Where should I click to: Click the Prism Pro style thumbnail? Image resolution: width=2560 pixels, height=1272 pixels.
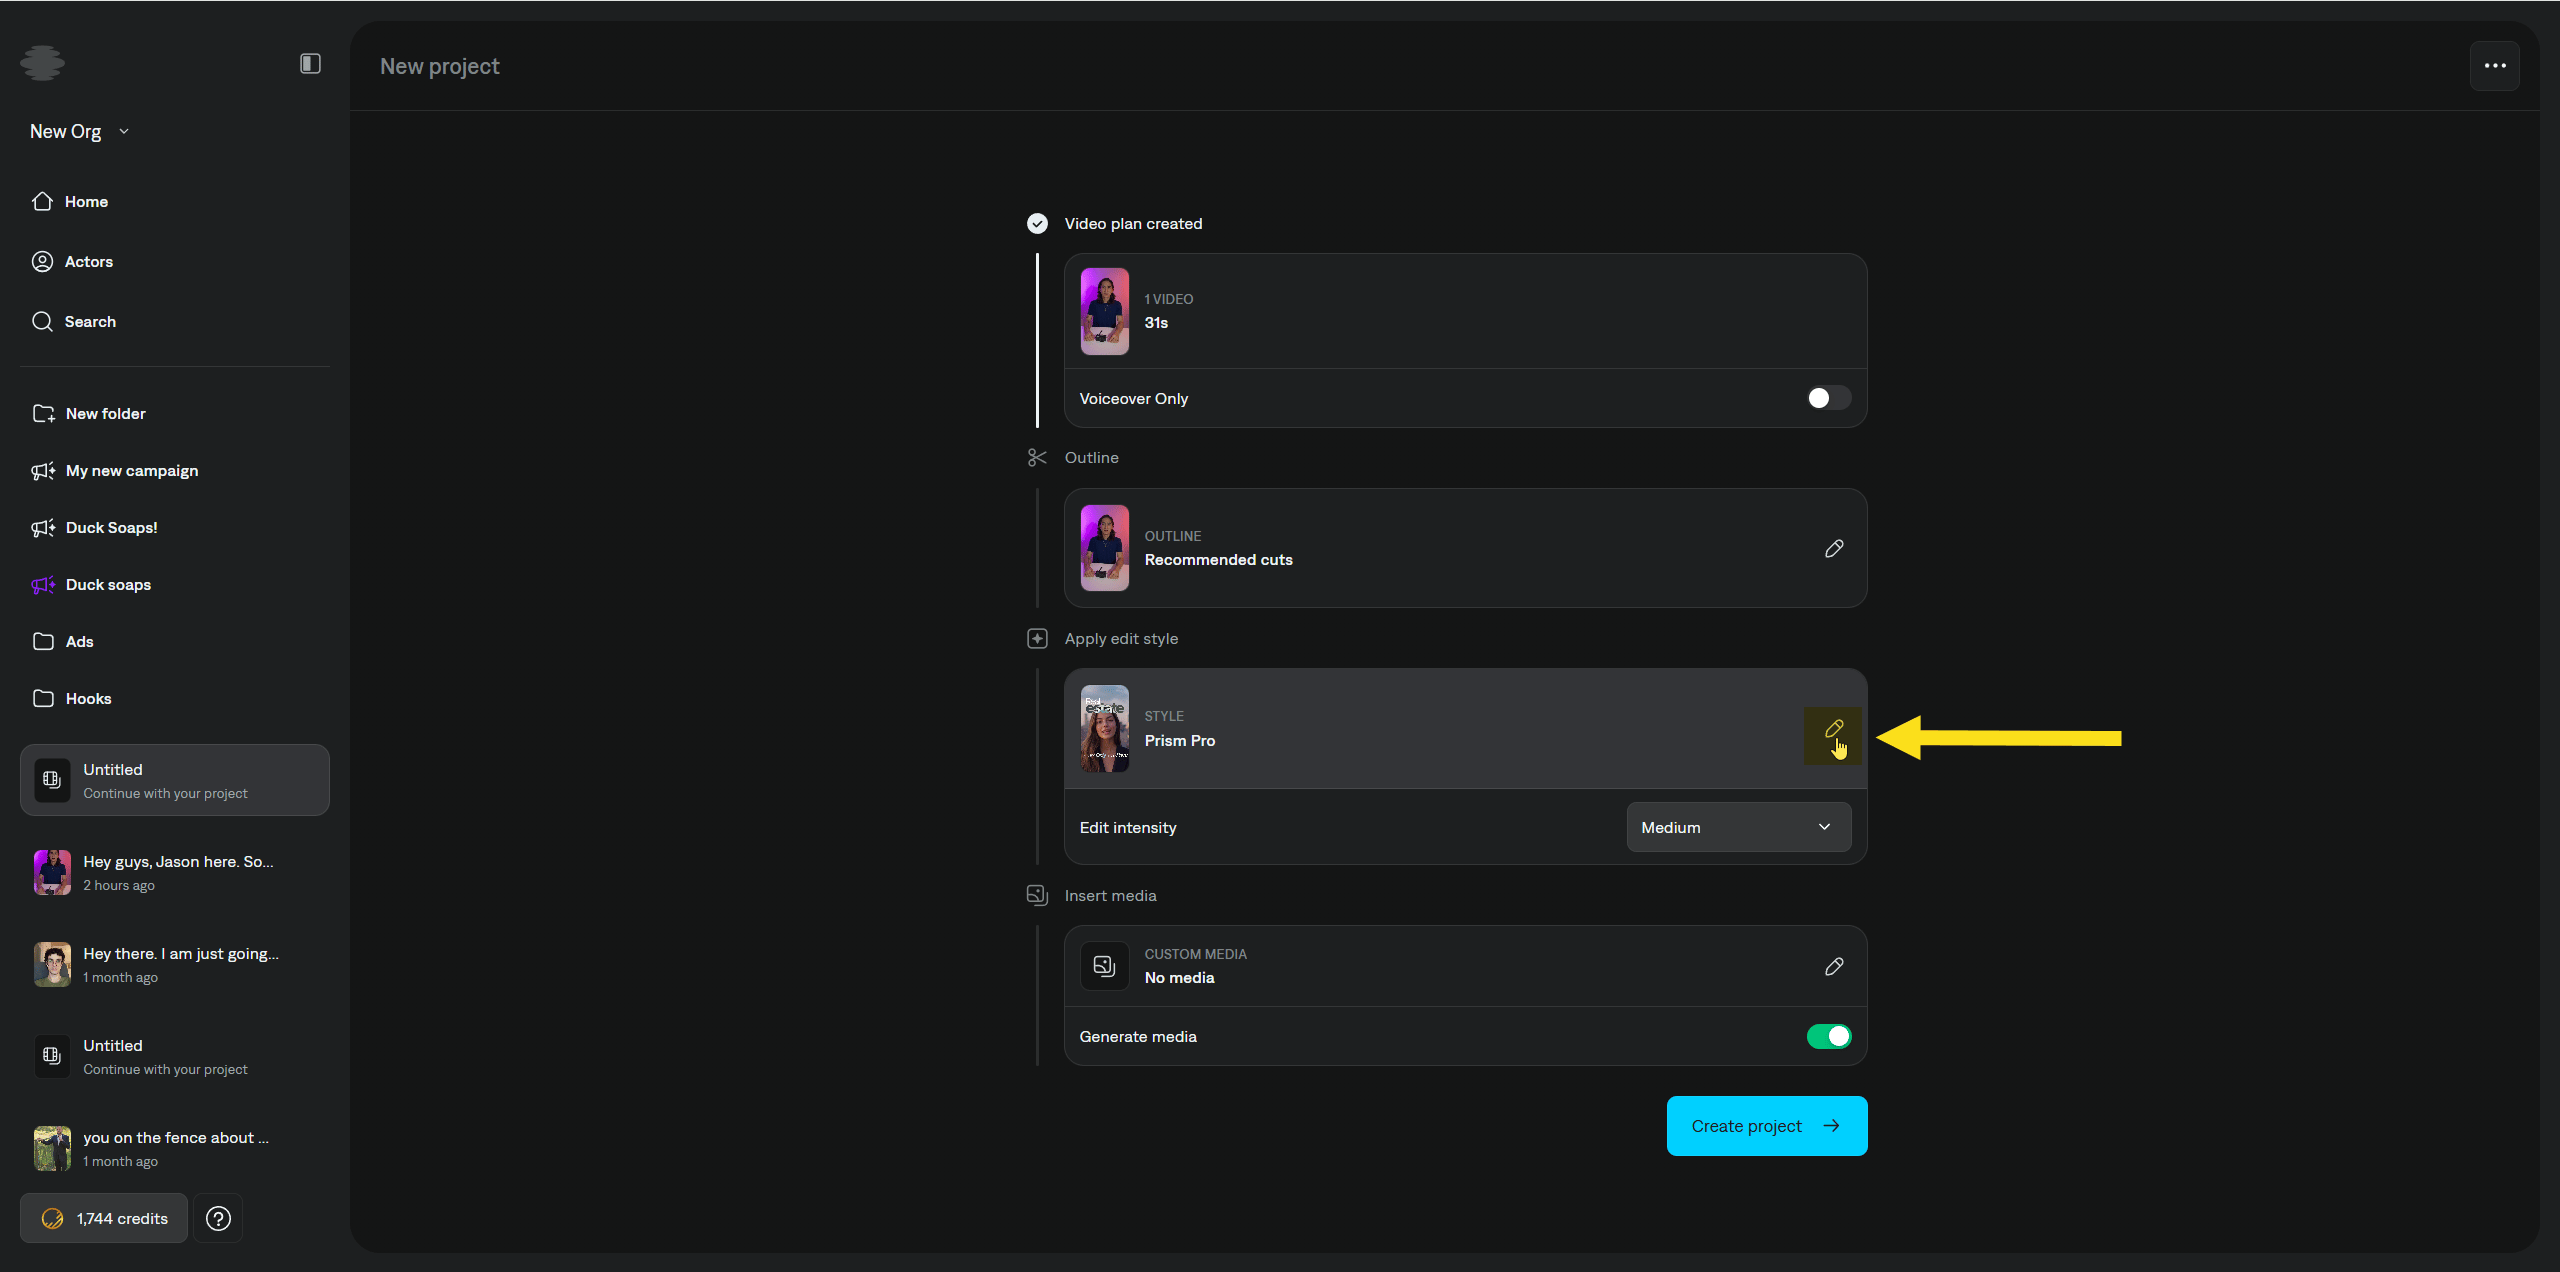coord(1105,729)
